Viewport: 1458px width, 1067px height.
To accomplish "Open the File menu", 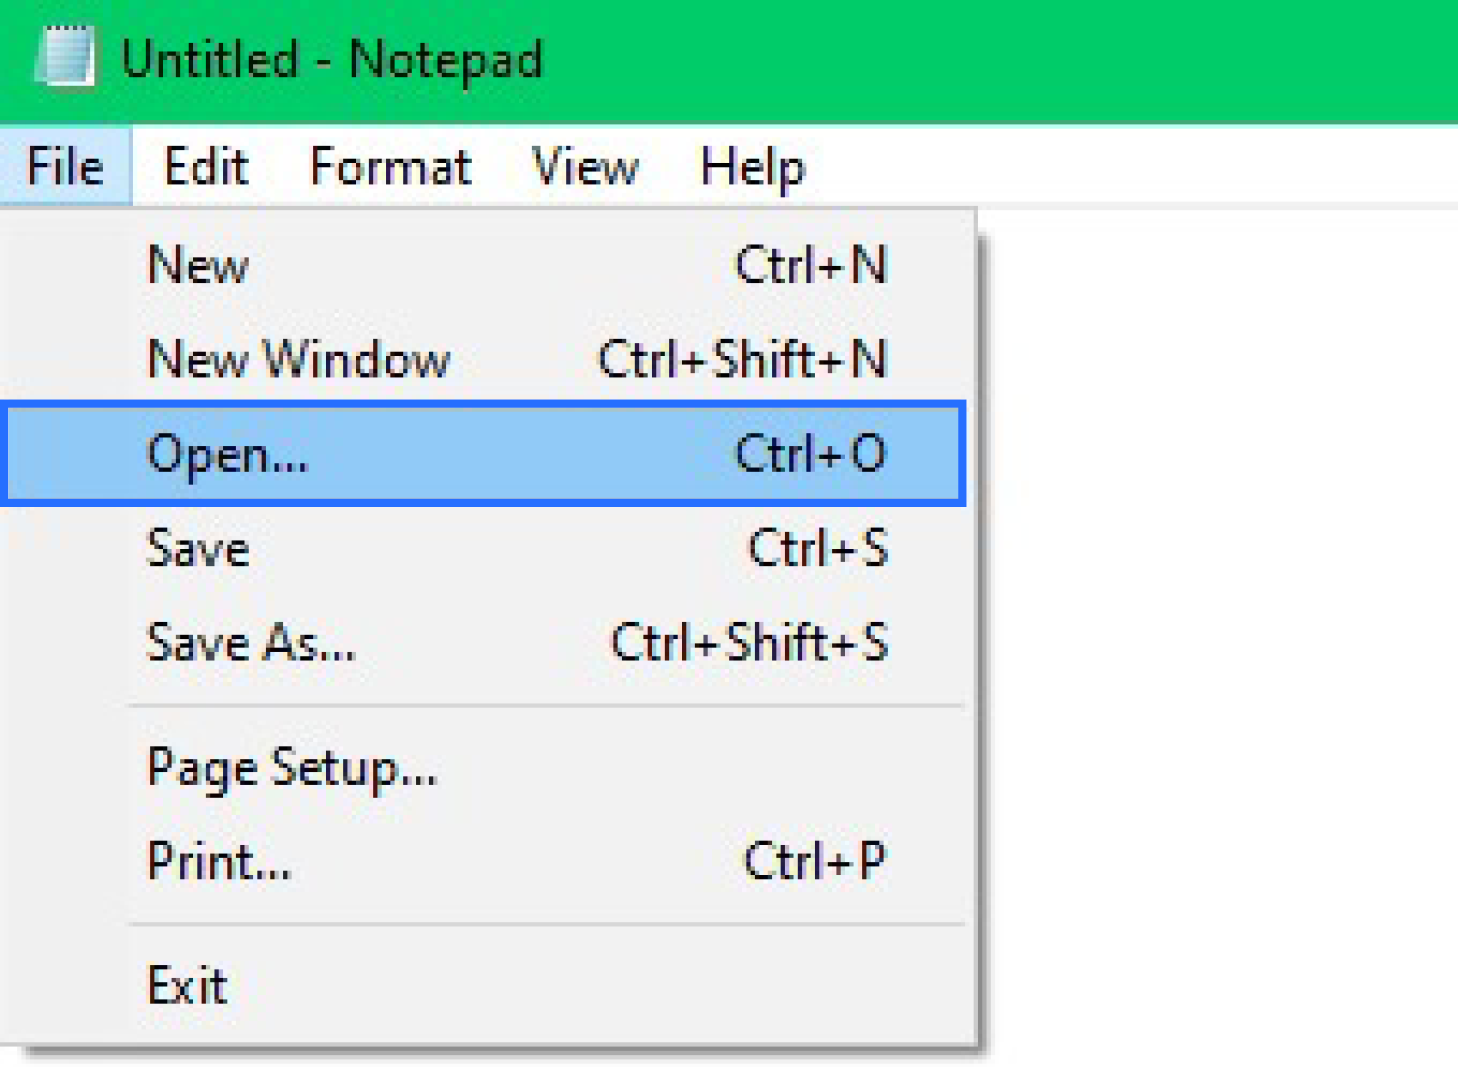I will (65, 166).
